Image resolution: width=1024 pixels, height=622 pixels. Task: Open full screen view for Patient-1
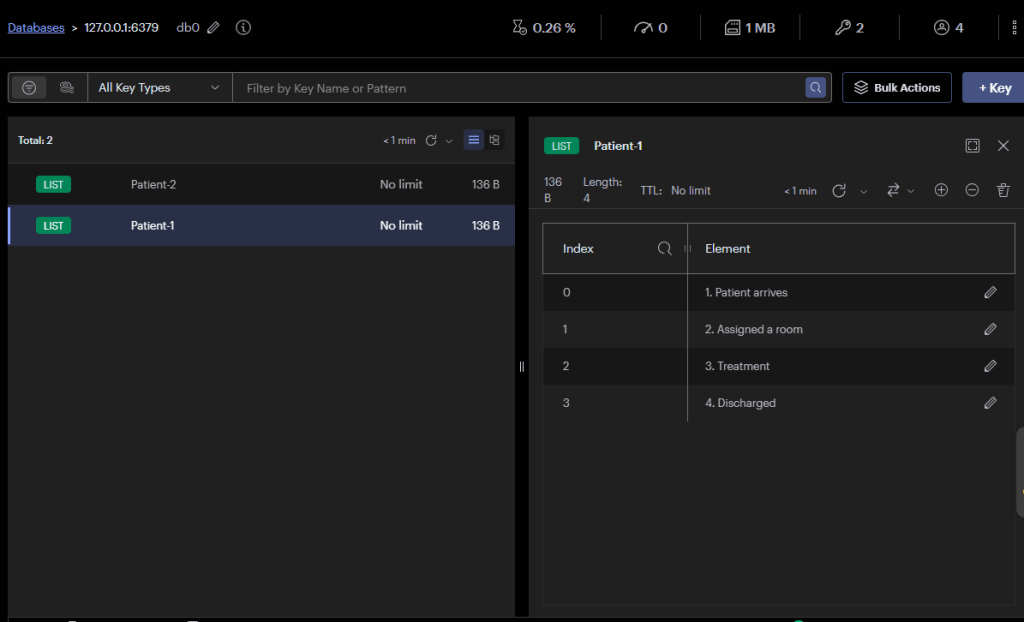[972, 146]
